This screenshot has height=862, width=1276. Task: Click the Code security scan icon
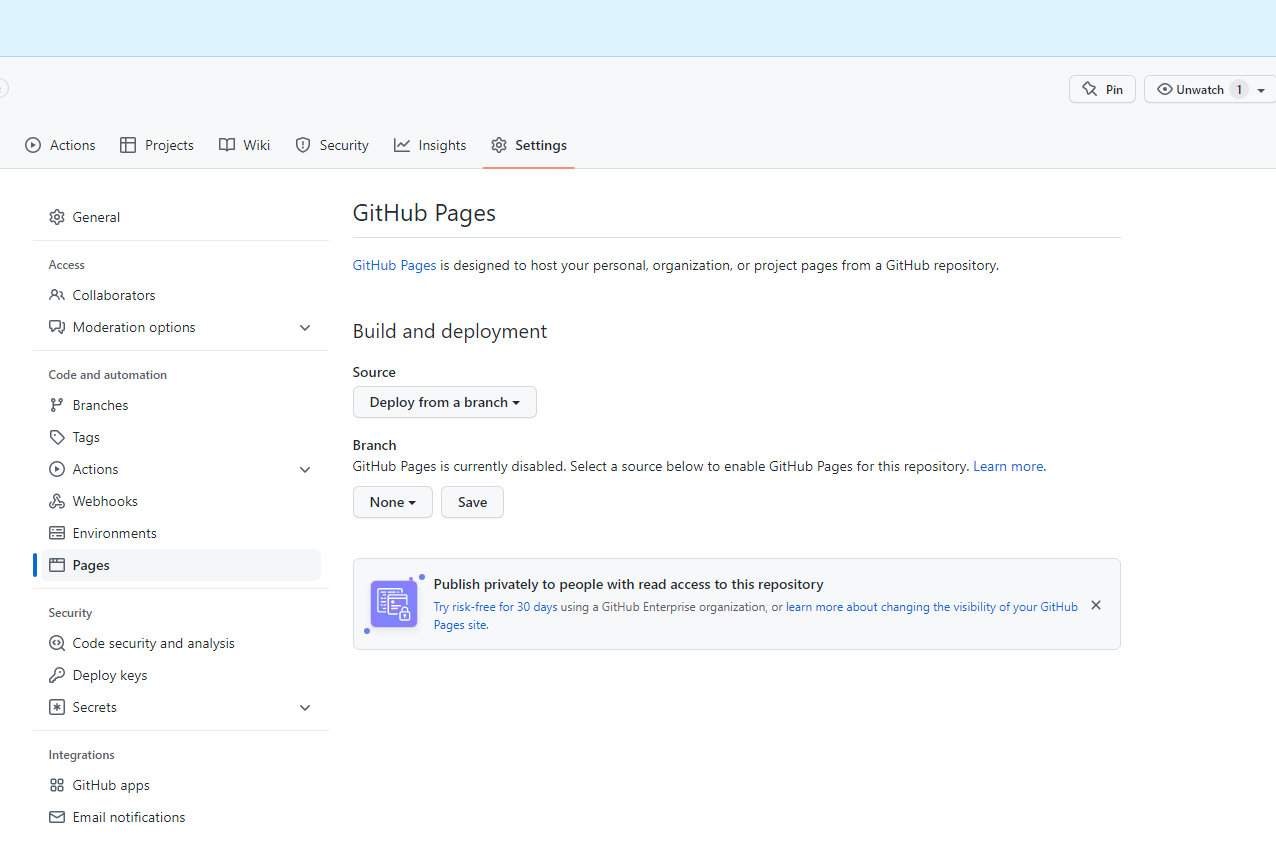coord(57,643)
